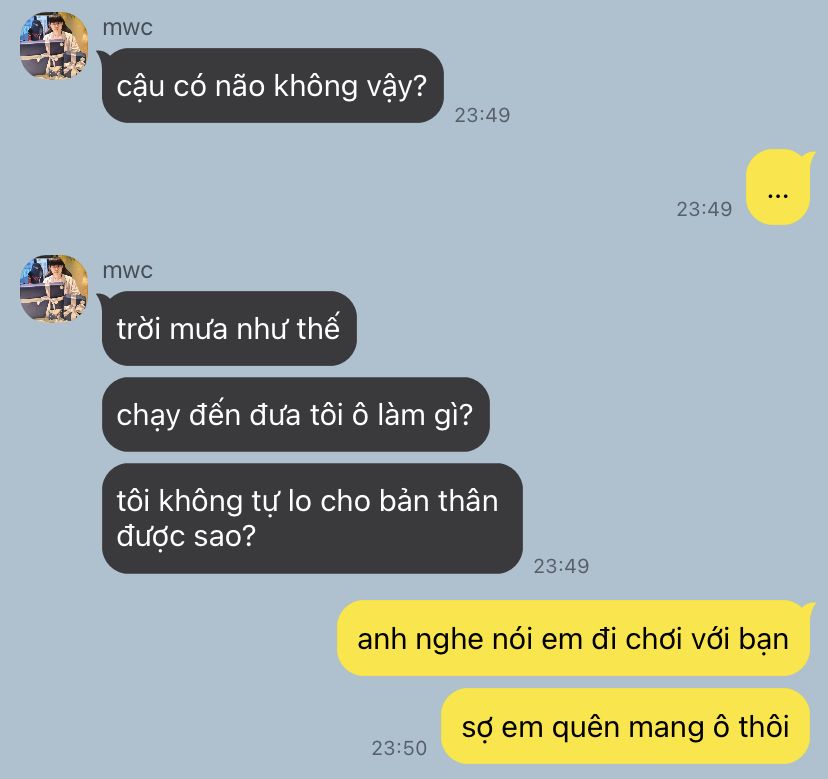The image size is (828, 779).
Task: Click timestamp next to 'cậu có não không vậy?'
Action: [x=483, y=115]
